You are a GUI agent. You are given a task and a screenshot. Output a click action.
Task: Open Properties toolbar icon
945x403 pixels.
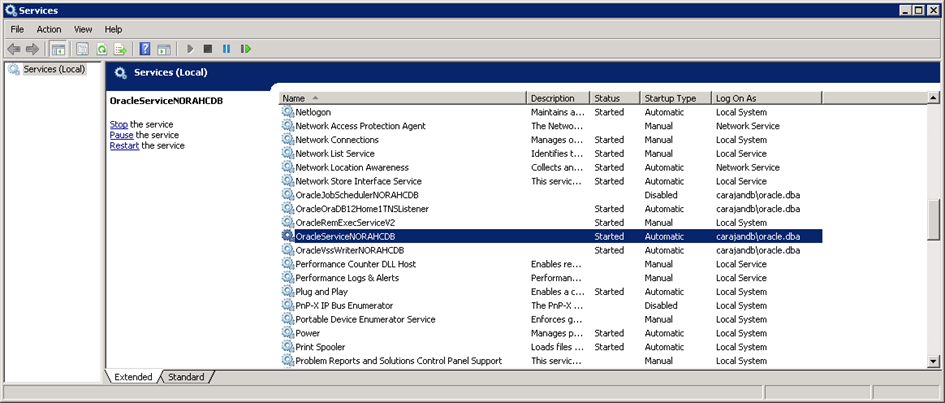click(x=82, y=49)
